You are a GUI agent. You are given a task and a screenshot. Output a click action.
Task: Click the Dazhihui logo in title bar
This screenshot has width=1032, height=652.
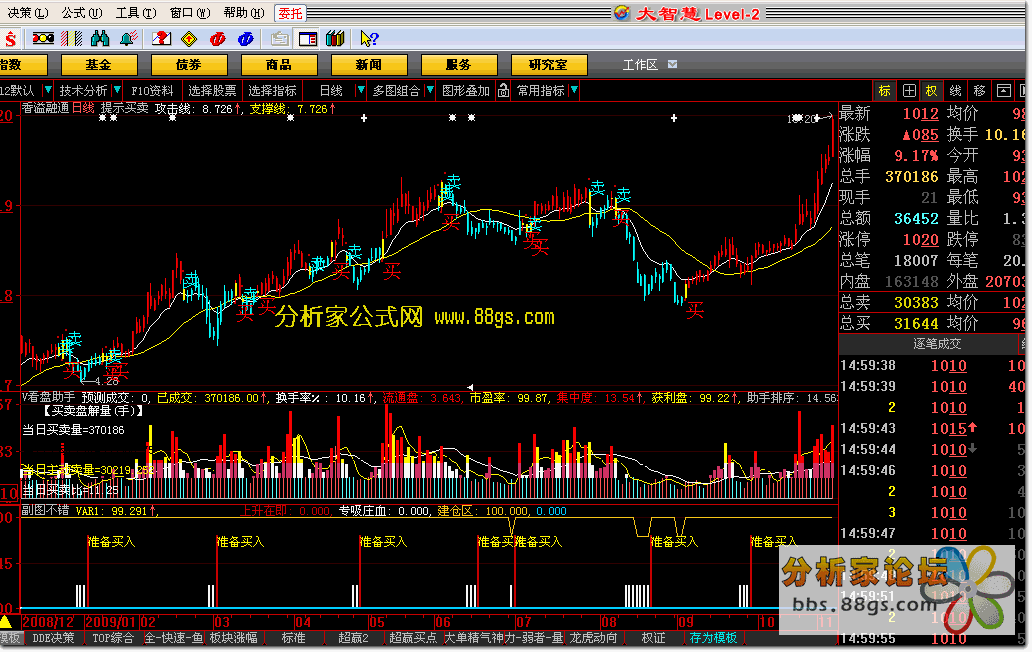622,13
